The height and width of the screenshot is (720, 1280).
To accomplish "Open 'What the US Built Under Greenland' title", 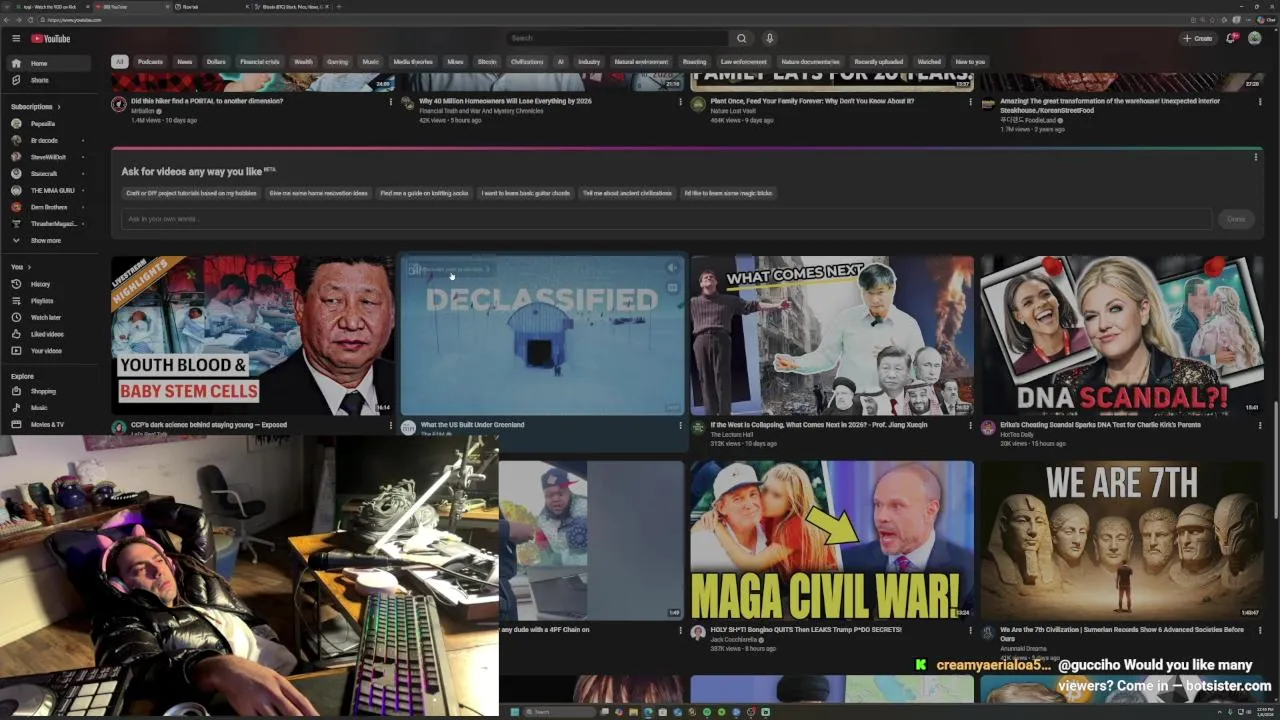I will point(472,425).
